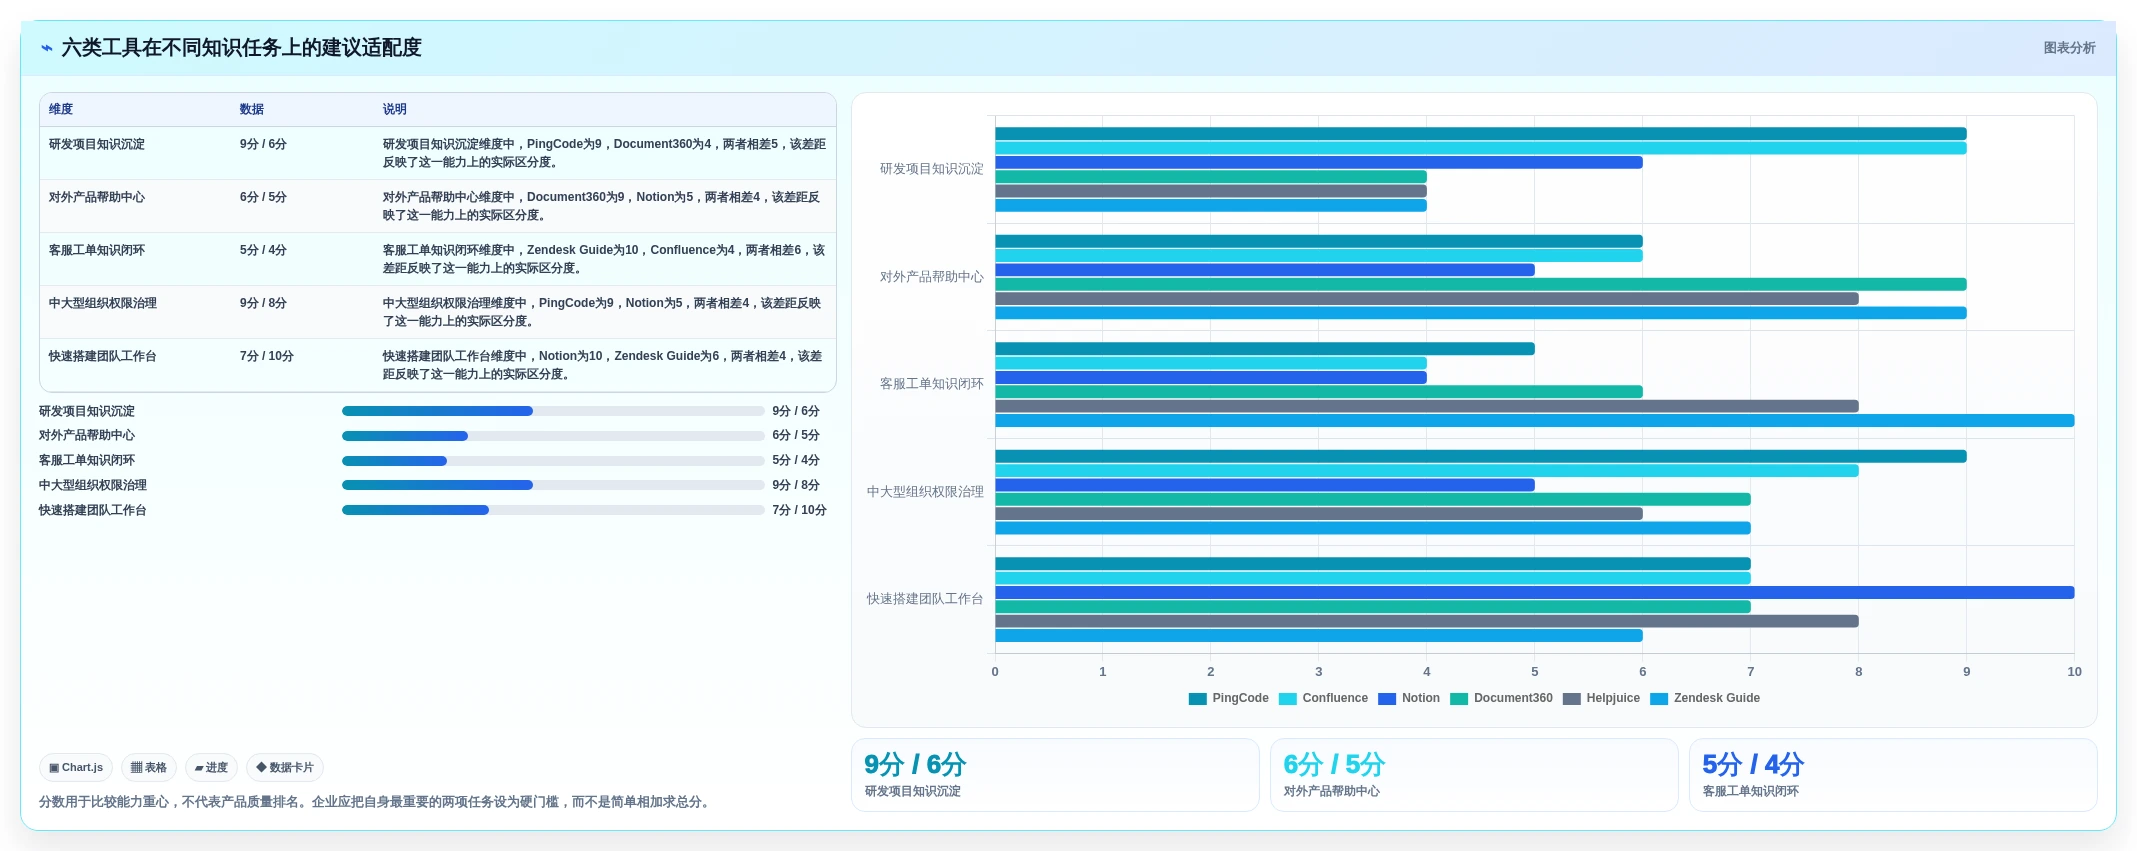Toggle the Notion legend color box
This screenshot has height=851, width=2137.
[1386, 699]
